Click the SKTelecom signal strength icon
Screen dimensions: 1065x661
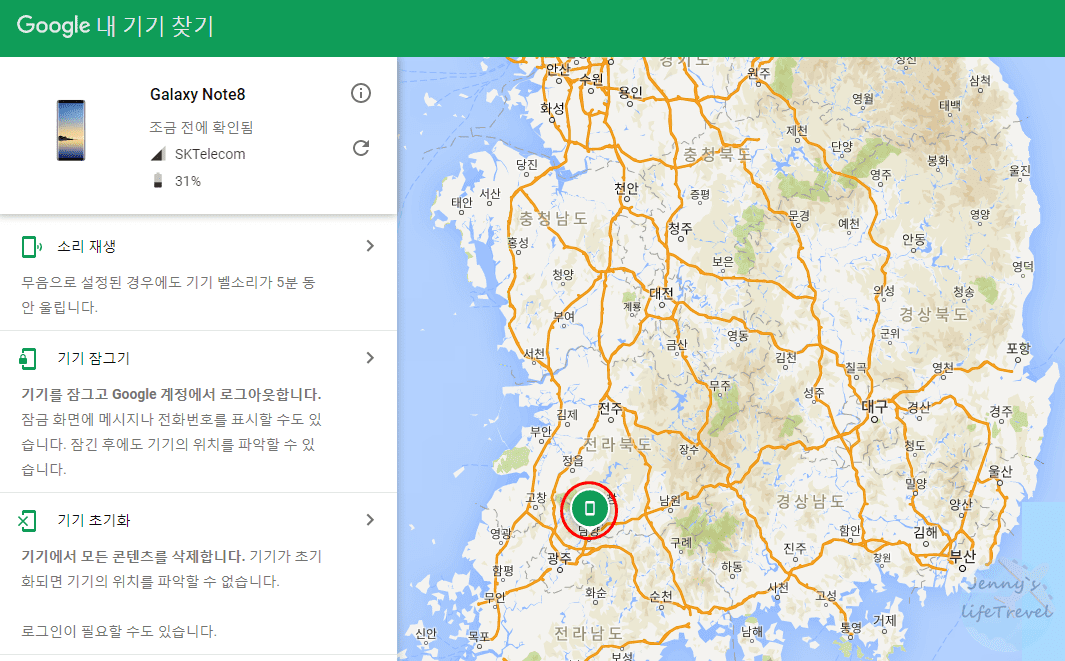tap(158, 154)
